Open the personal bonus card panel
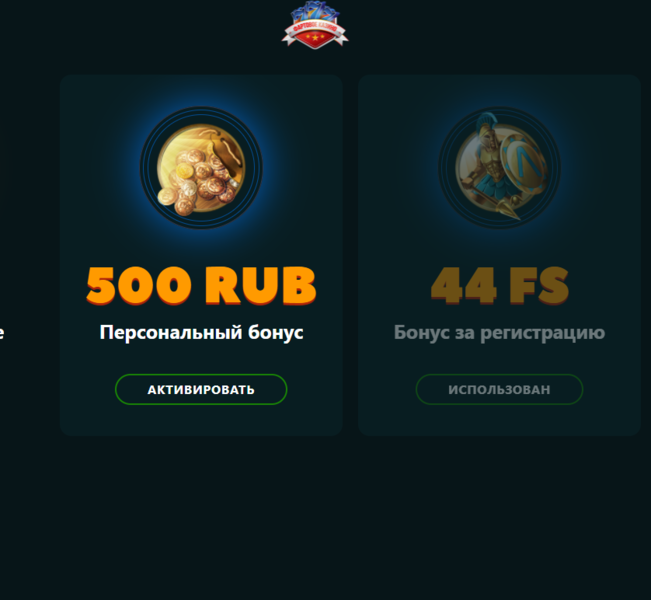The height and width of the screenshot is (600, 651). [x=201, y=255]
